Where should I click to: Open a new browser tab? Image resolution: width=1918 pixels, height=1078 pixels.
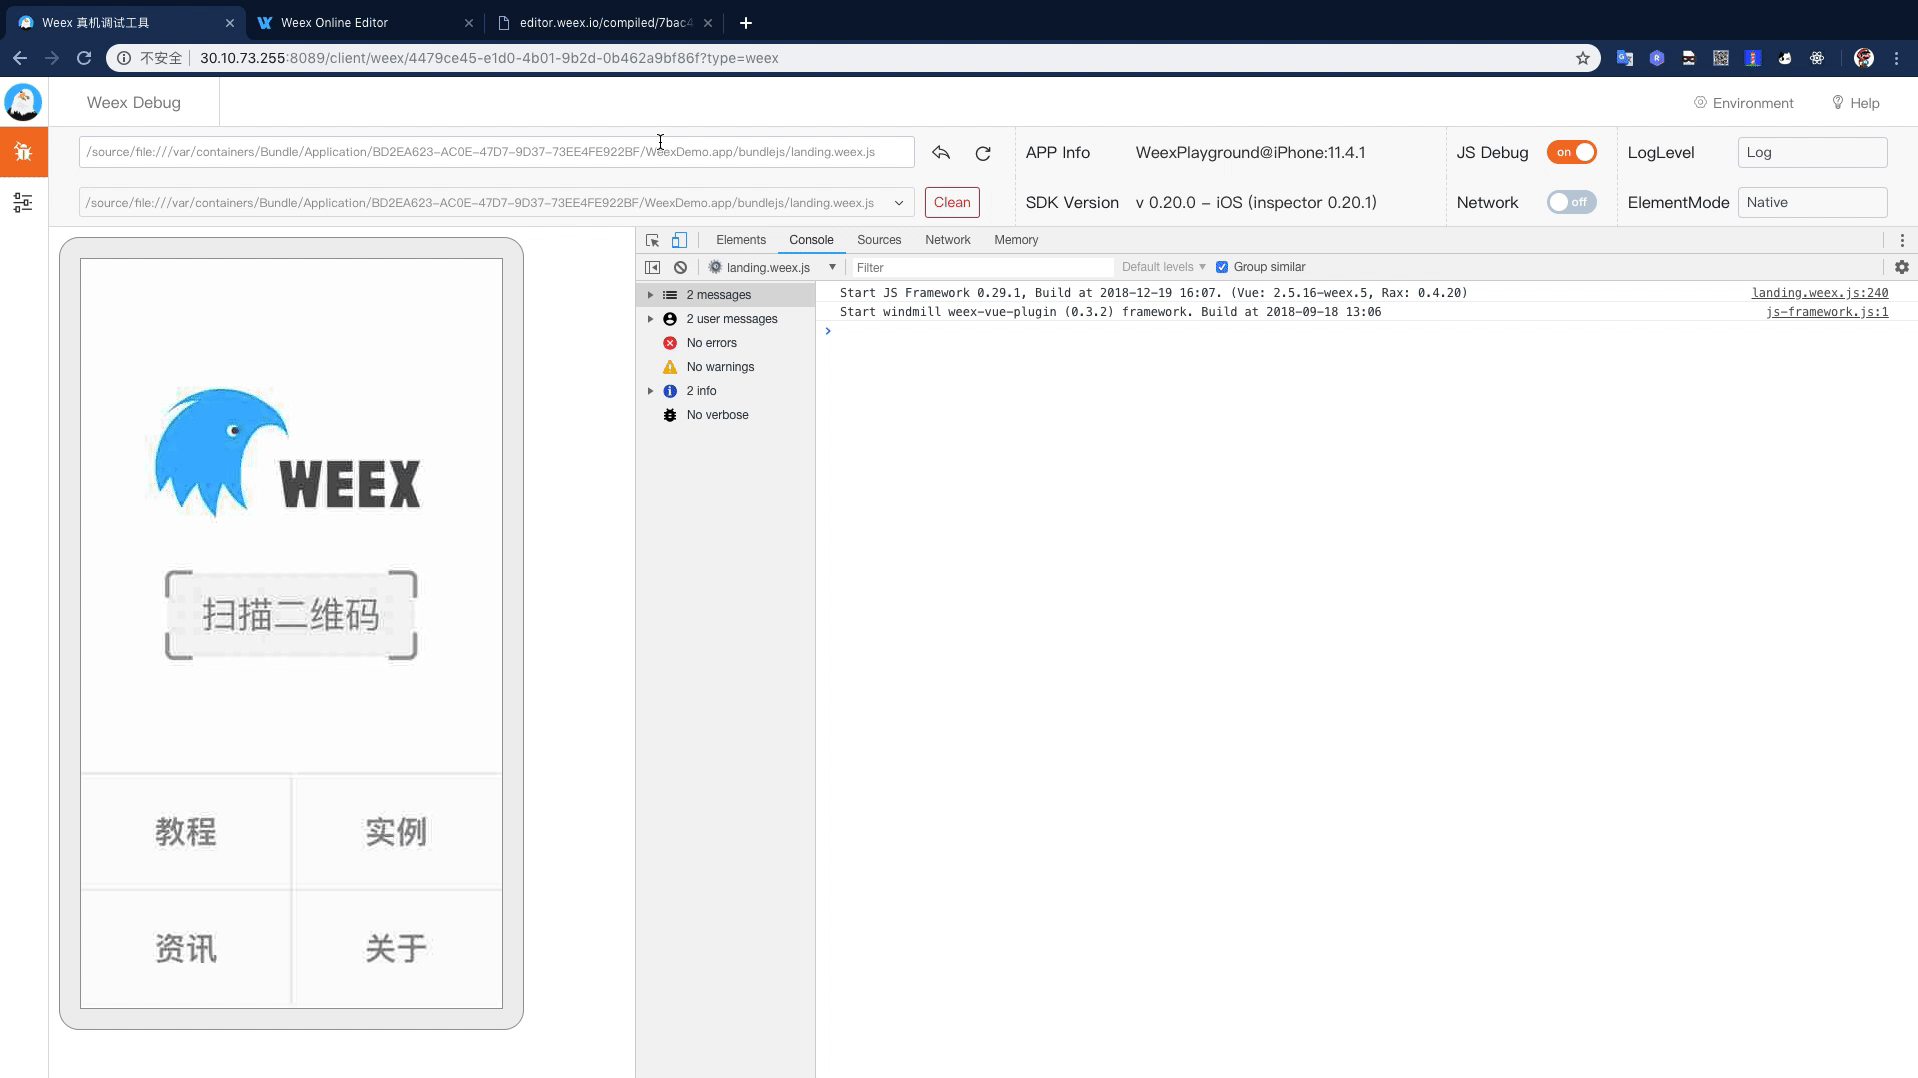(745, 22)
